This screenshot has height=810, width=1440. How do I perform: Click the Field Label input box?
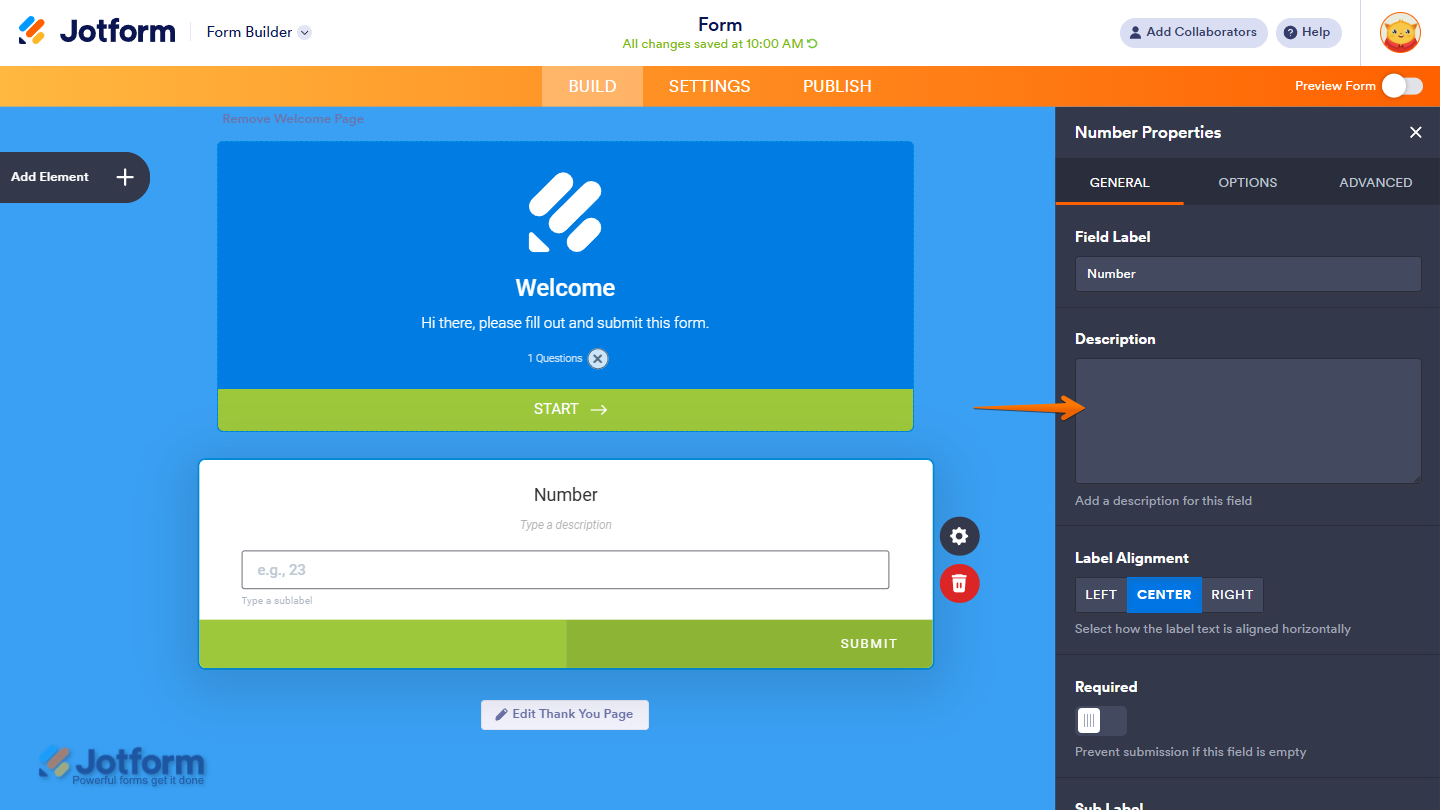[1248, 274]
